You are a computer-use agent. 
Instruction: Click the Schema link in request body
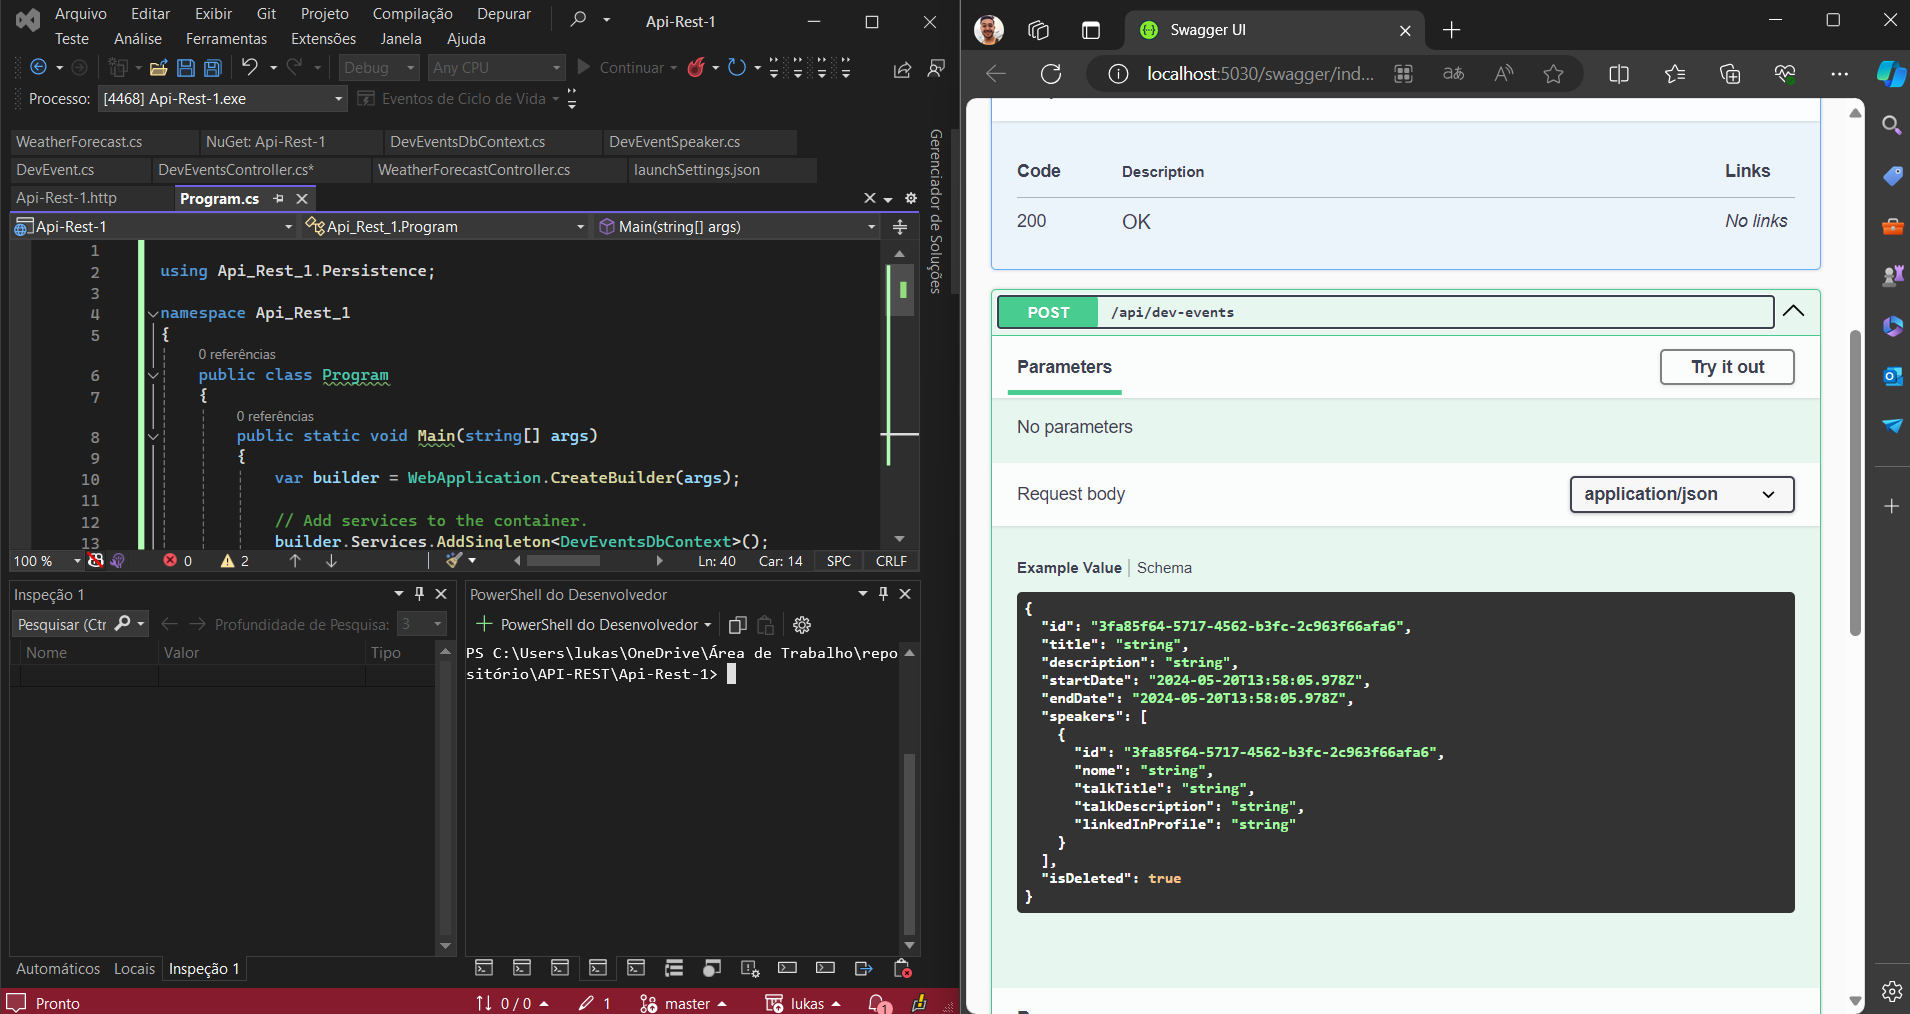(x=1164, y=568)
